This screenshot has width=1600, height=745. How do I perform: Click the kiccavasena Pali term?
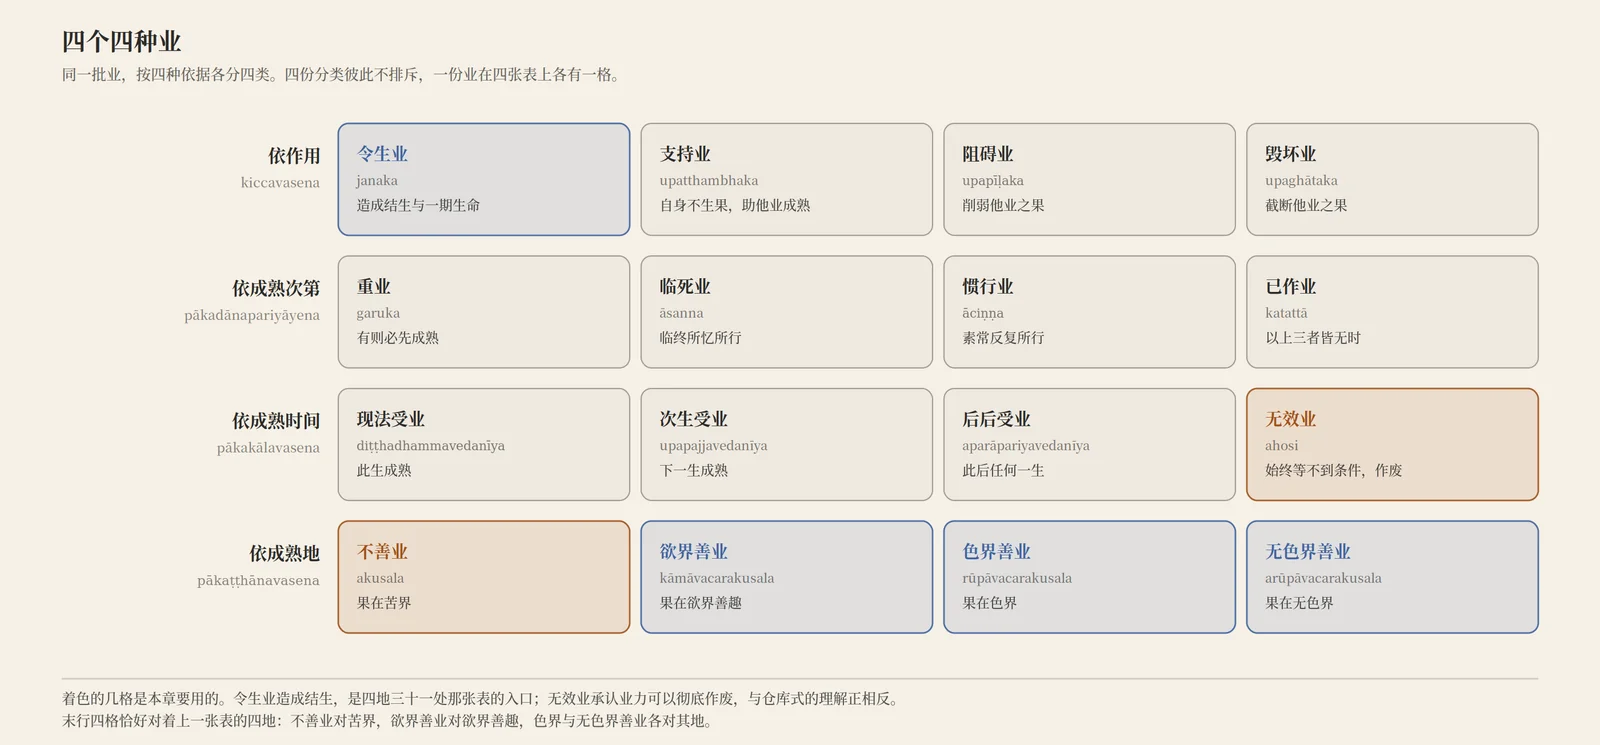(280, 182)
